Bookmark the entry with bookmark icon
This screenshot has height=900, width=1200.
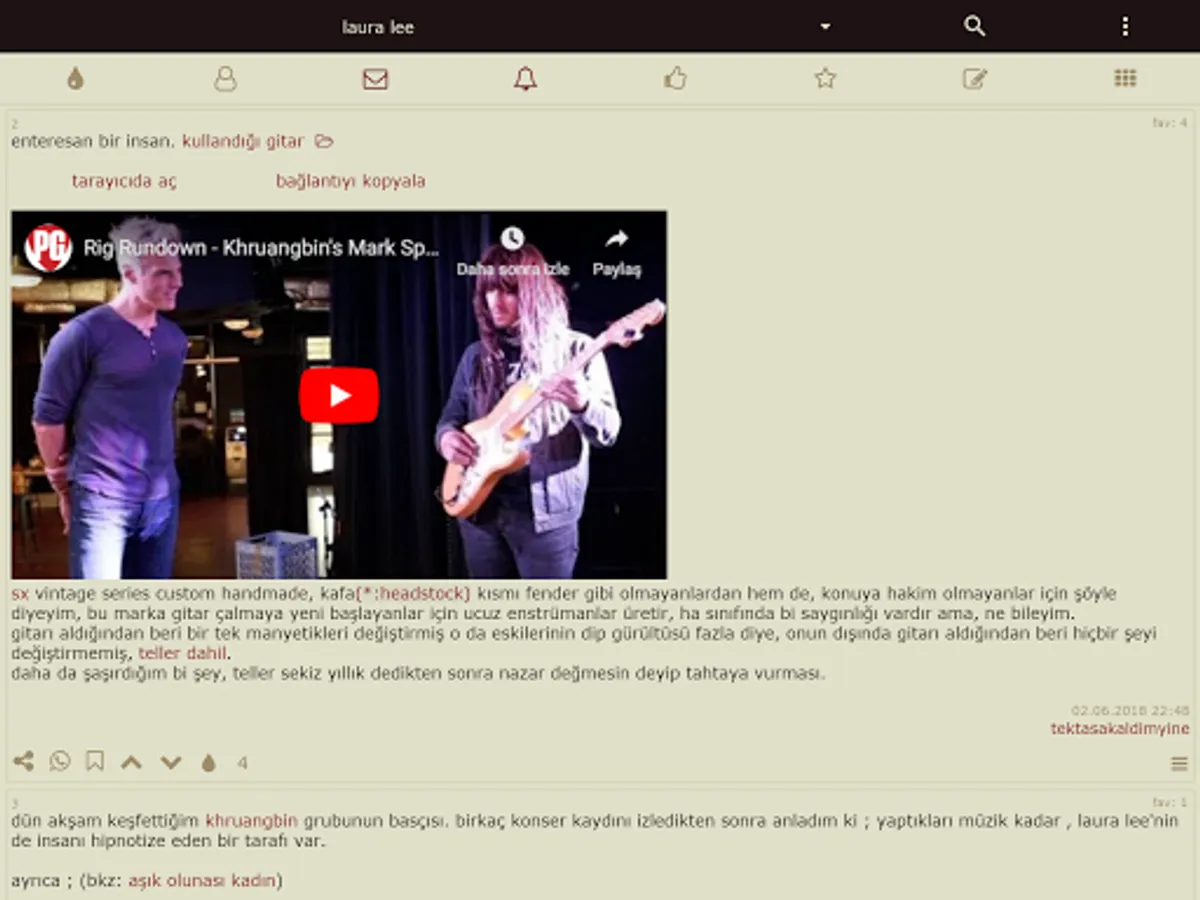[x=95, y=762]
